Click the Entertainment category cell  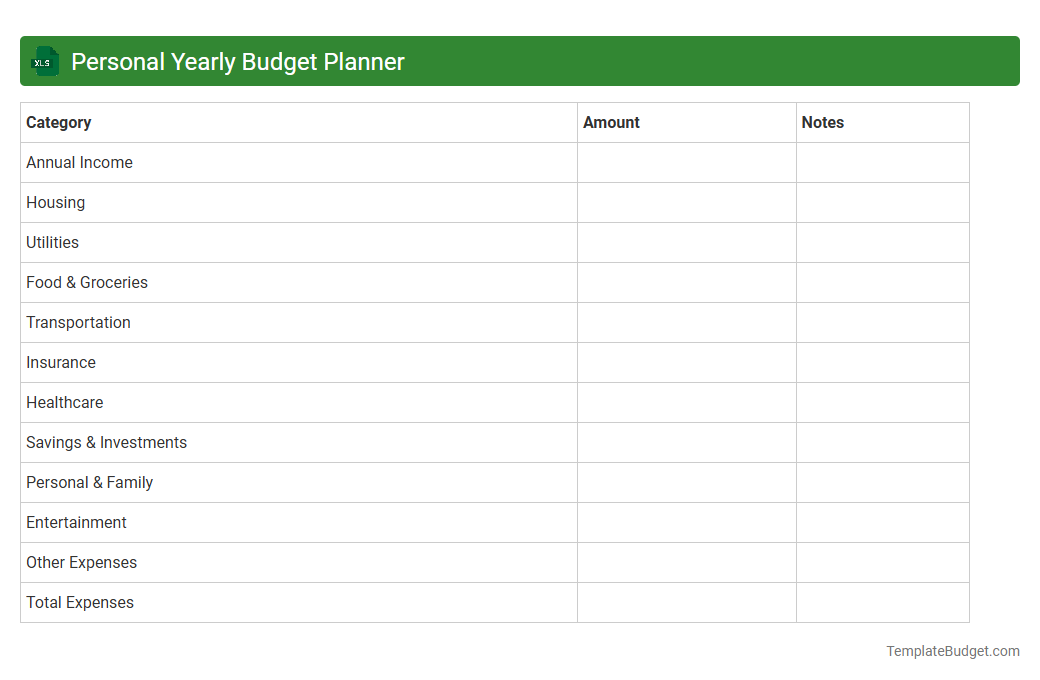tap(76, 522)
